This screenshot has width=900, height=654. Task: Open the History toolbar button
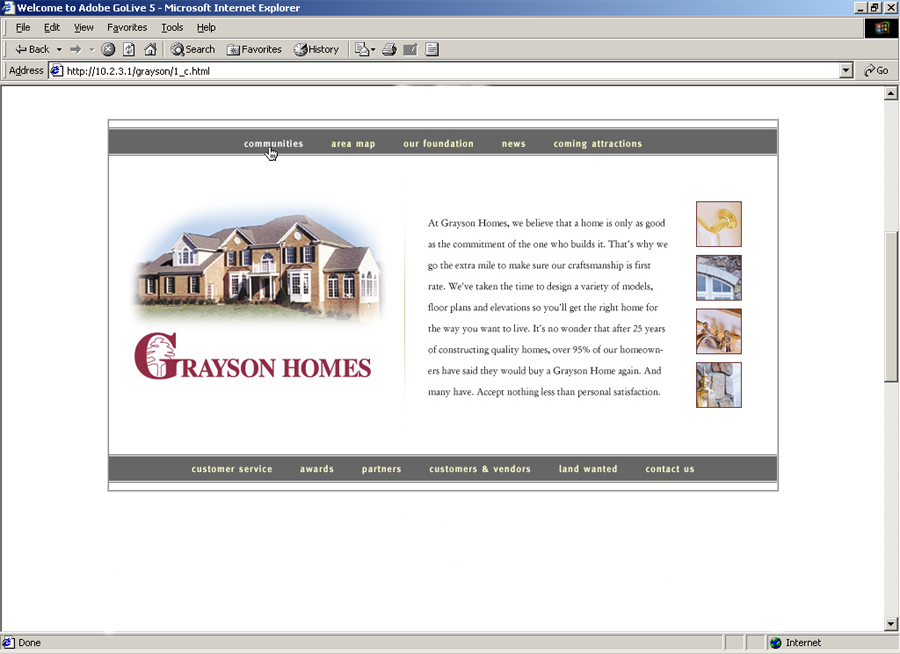coord(316,49)
